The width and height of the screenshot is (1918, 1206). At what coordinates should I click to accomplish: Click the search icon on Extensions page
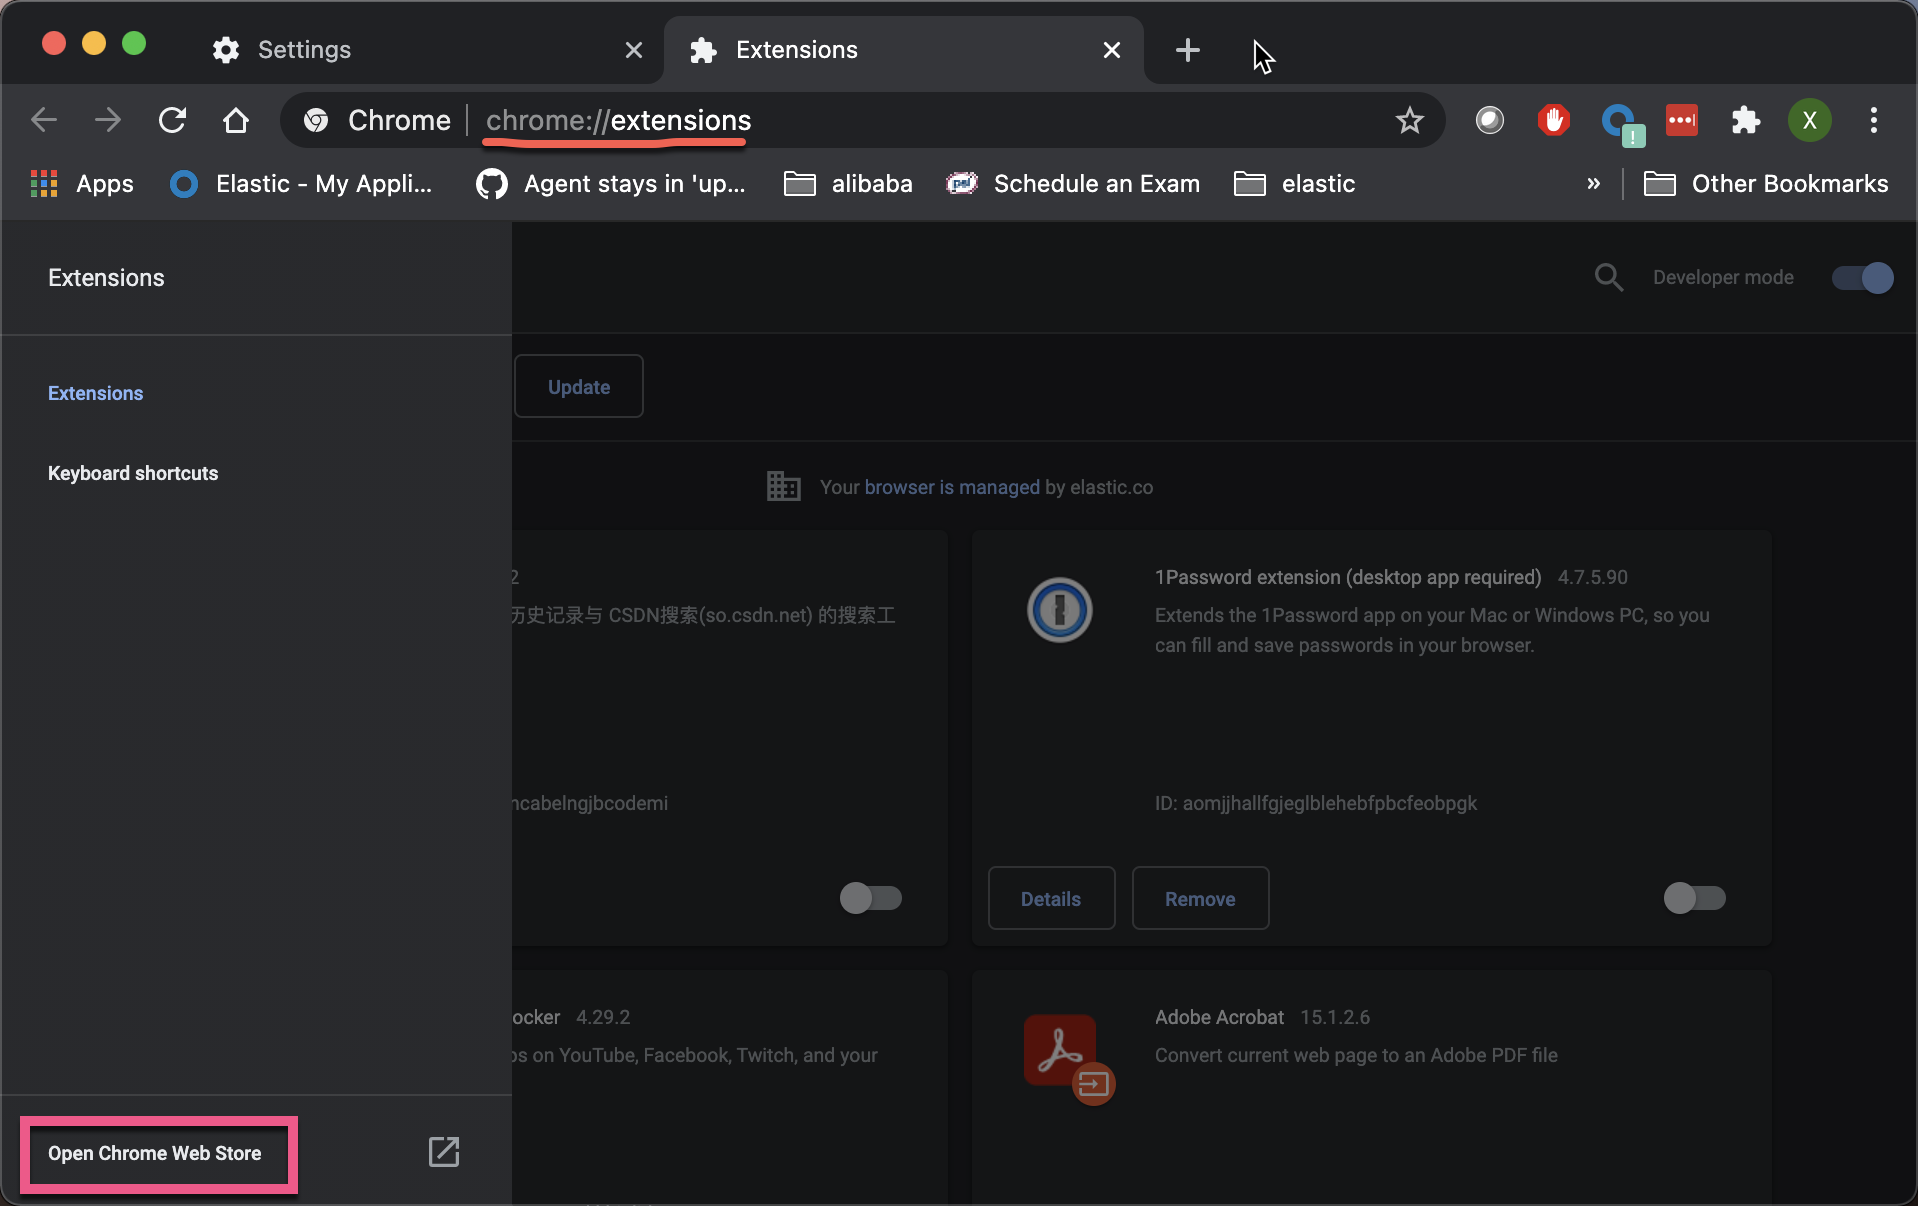[1608, 277]
